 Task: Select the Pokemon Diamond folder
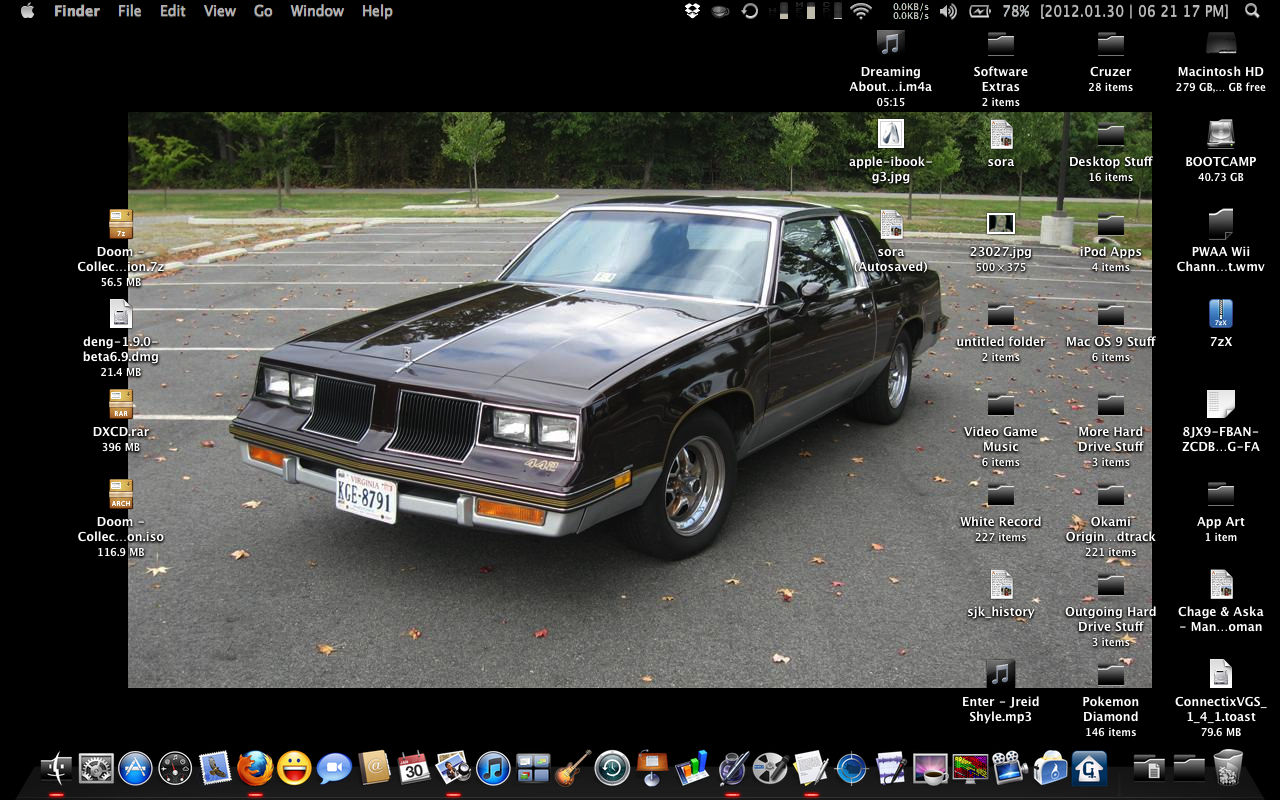click(1110, 674)
